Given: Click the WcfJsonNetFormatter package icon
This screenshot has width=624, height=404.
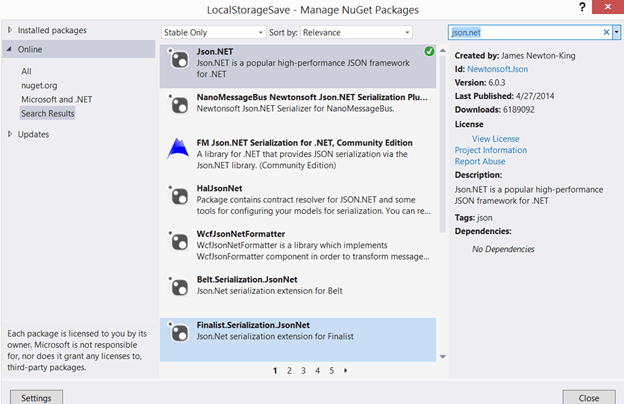Looking at the screenshot, I should tap(180, 241).
